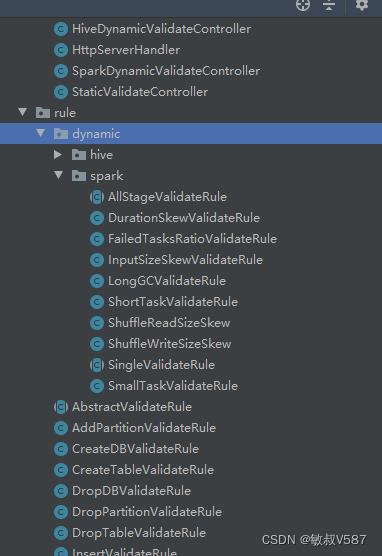Click class icon of AddPartitionValidateRule
This screenshot has width=382, height=556.
(x=61, y=428)
